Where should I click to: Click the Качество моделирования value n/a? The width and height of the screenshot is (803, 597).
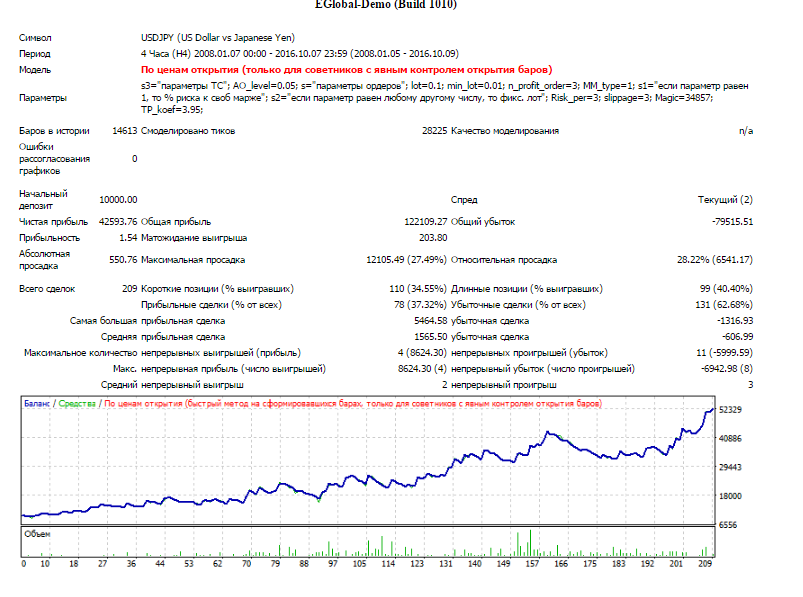tap(746, 131)
